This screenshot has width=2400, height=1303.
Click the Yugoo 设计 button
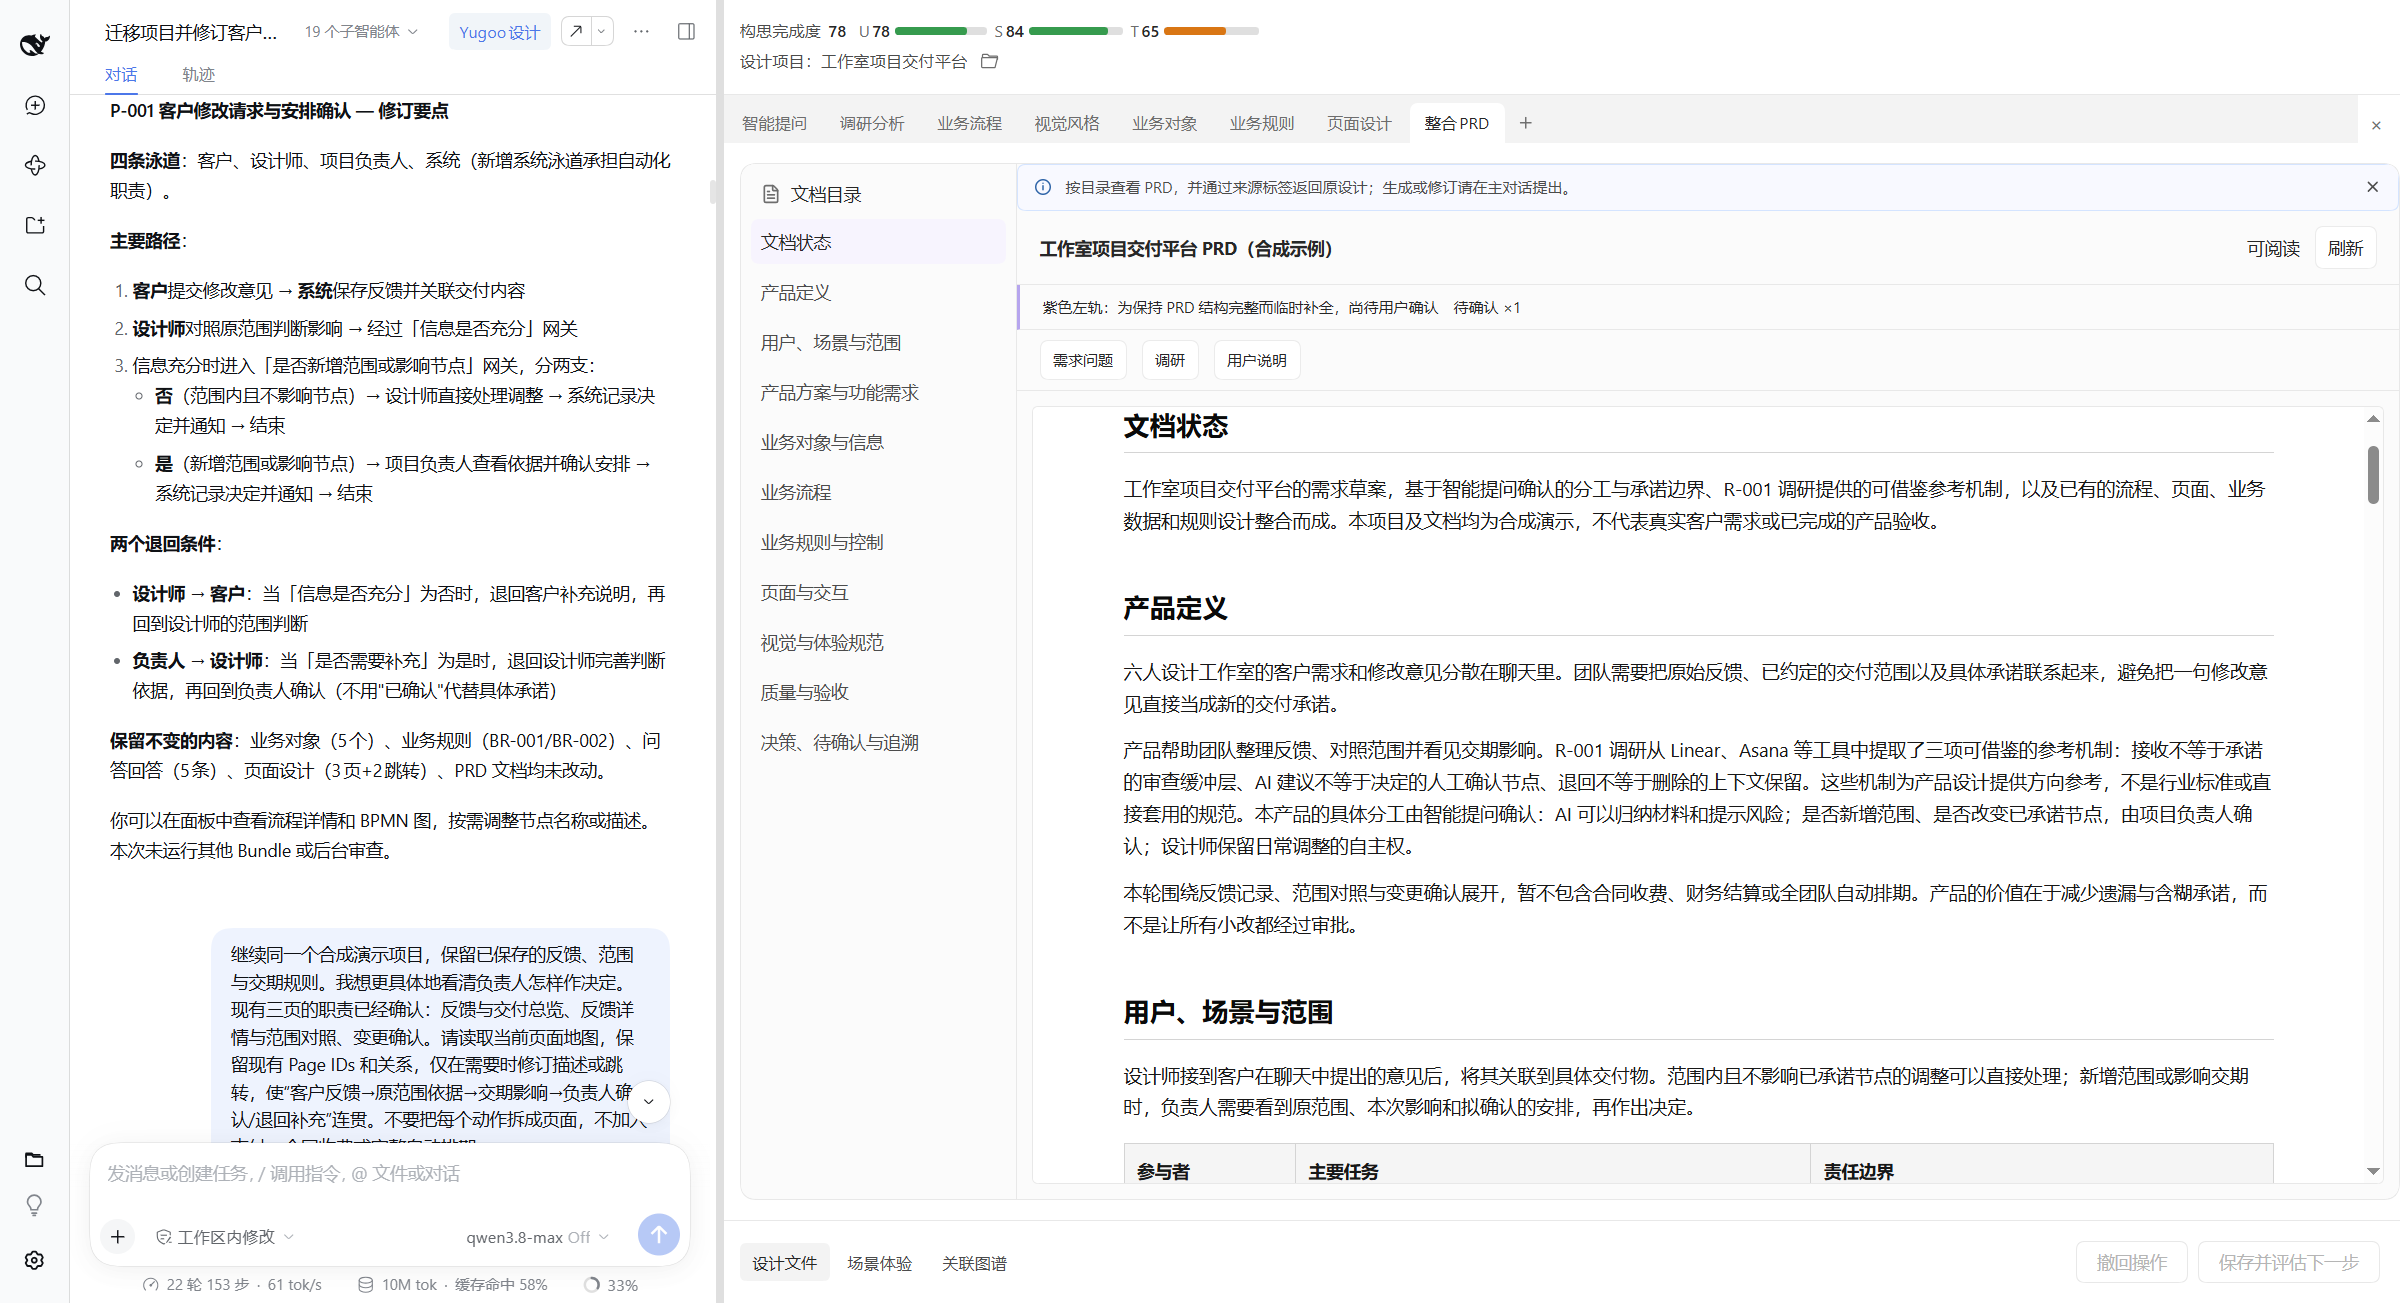tap(499, 32)
